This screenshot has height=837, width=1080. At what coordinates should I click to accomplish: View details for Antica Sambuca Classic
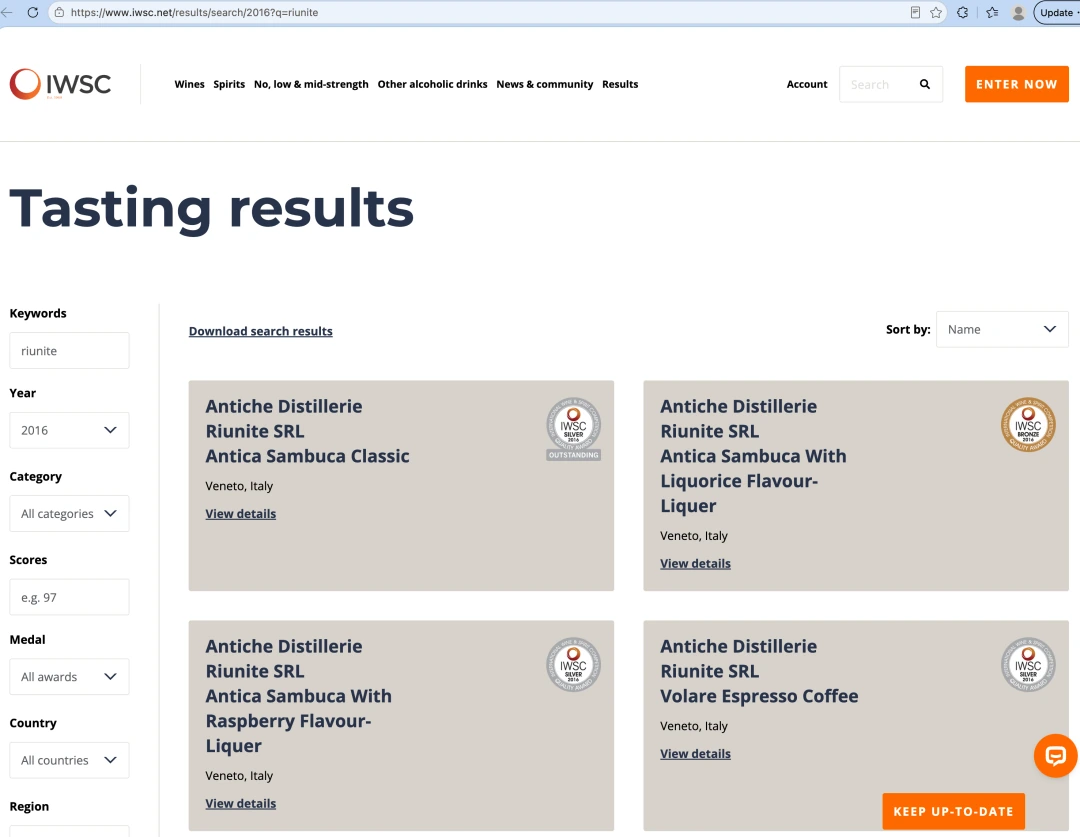click(x=240, y=514)
